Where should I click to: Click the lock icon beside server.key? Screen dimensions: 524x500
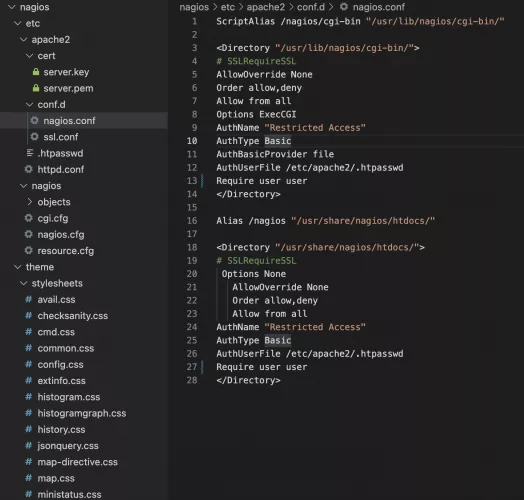[36, 72]
